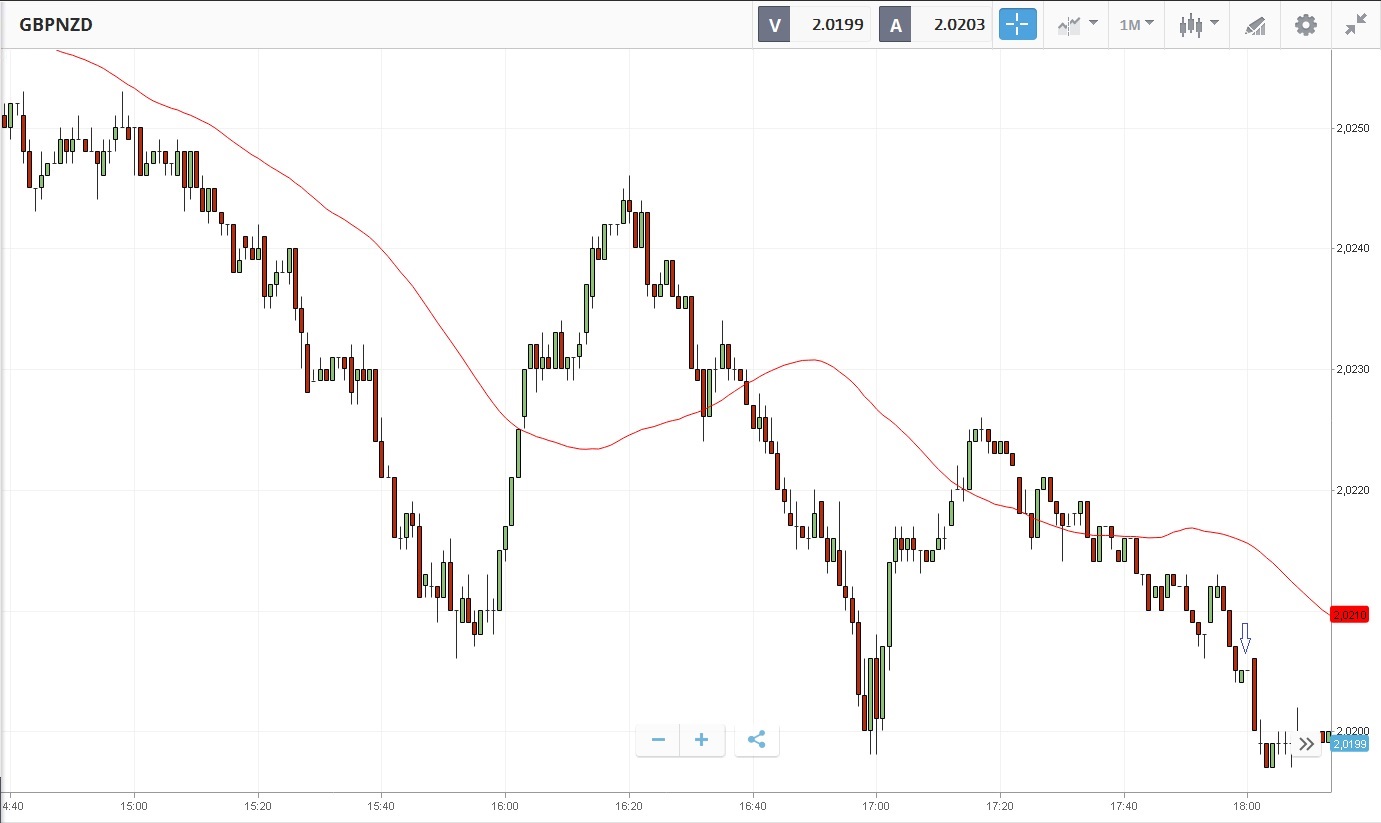Open the drawing tools icon
Image resolution: width=1381 pixels, height=823 pixels.
click(1255, 25)
